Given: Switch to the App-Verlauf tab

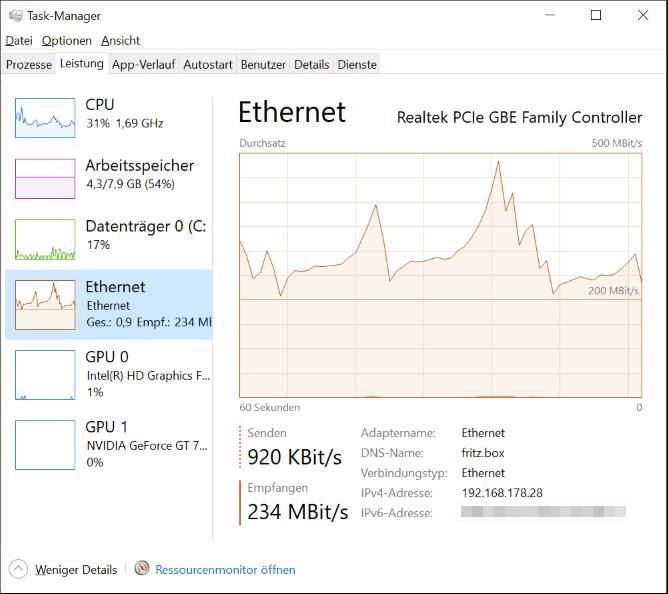Looking at the screenshot, I should [143, 65].
